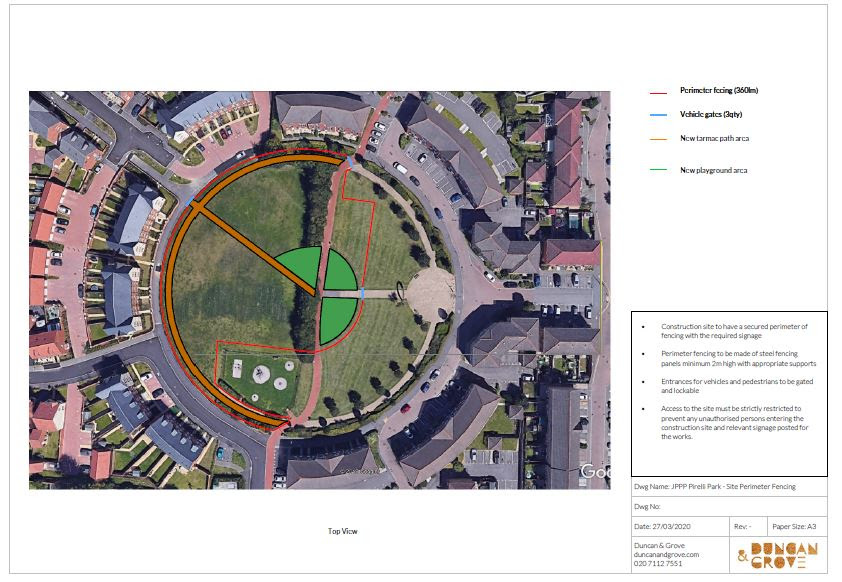Click the blue vehicle gates legend line

click(x=657, y=115)
